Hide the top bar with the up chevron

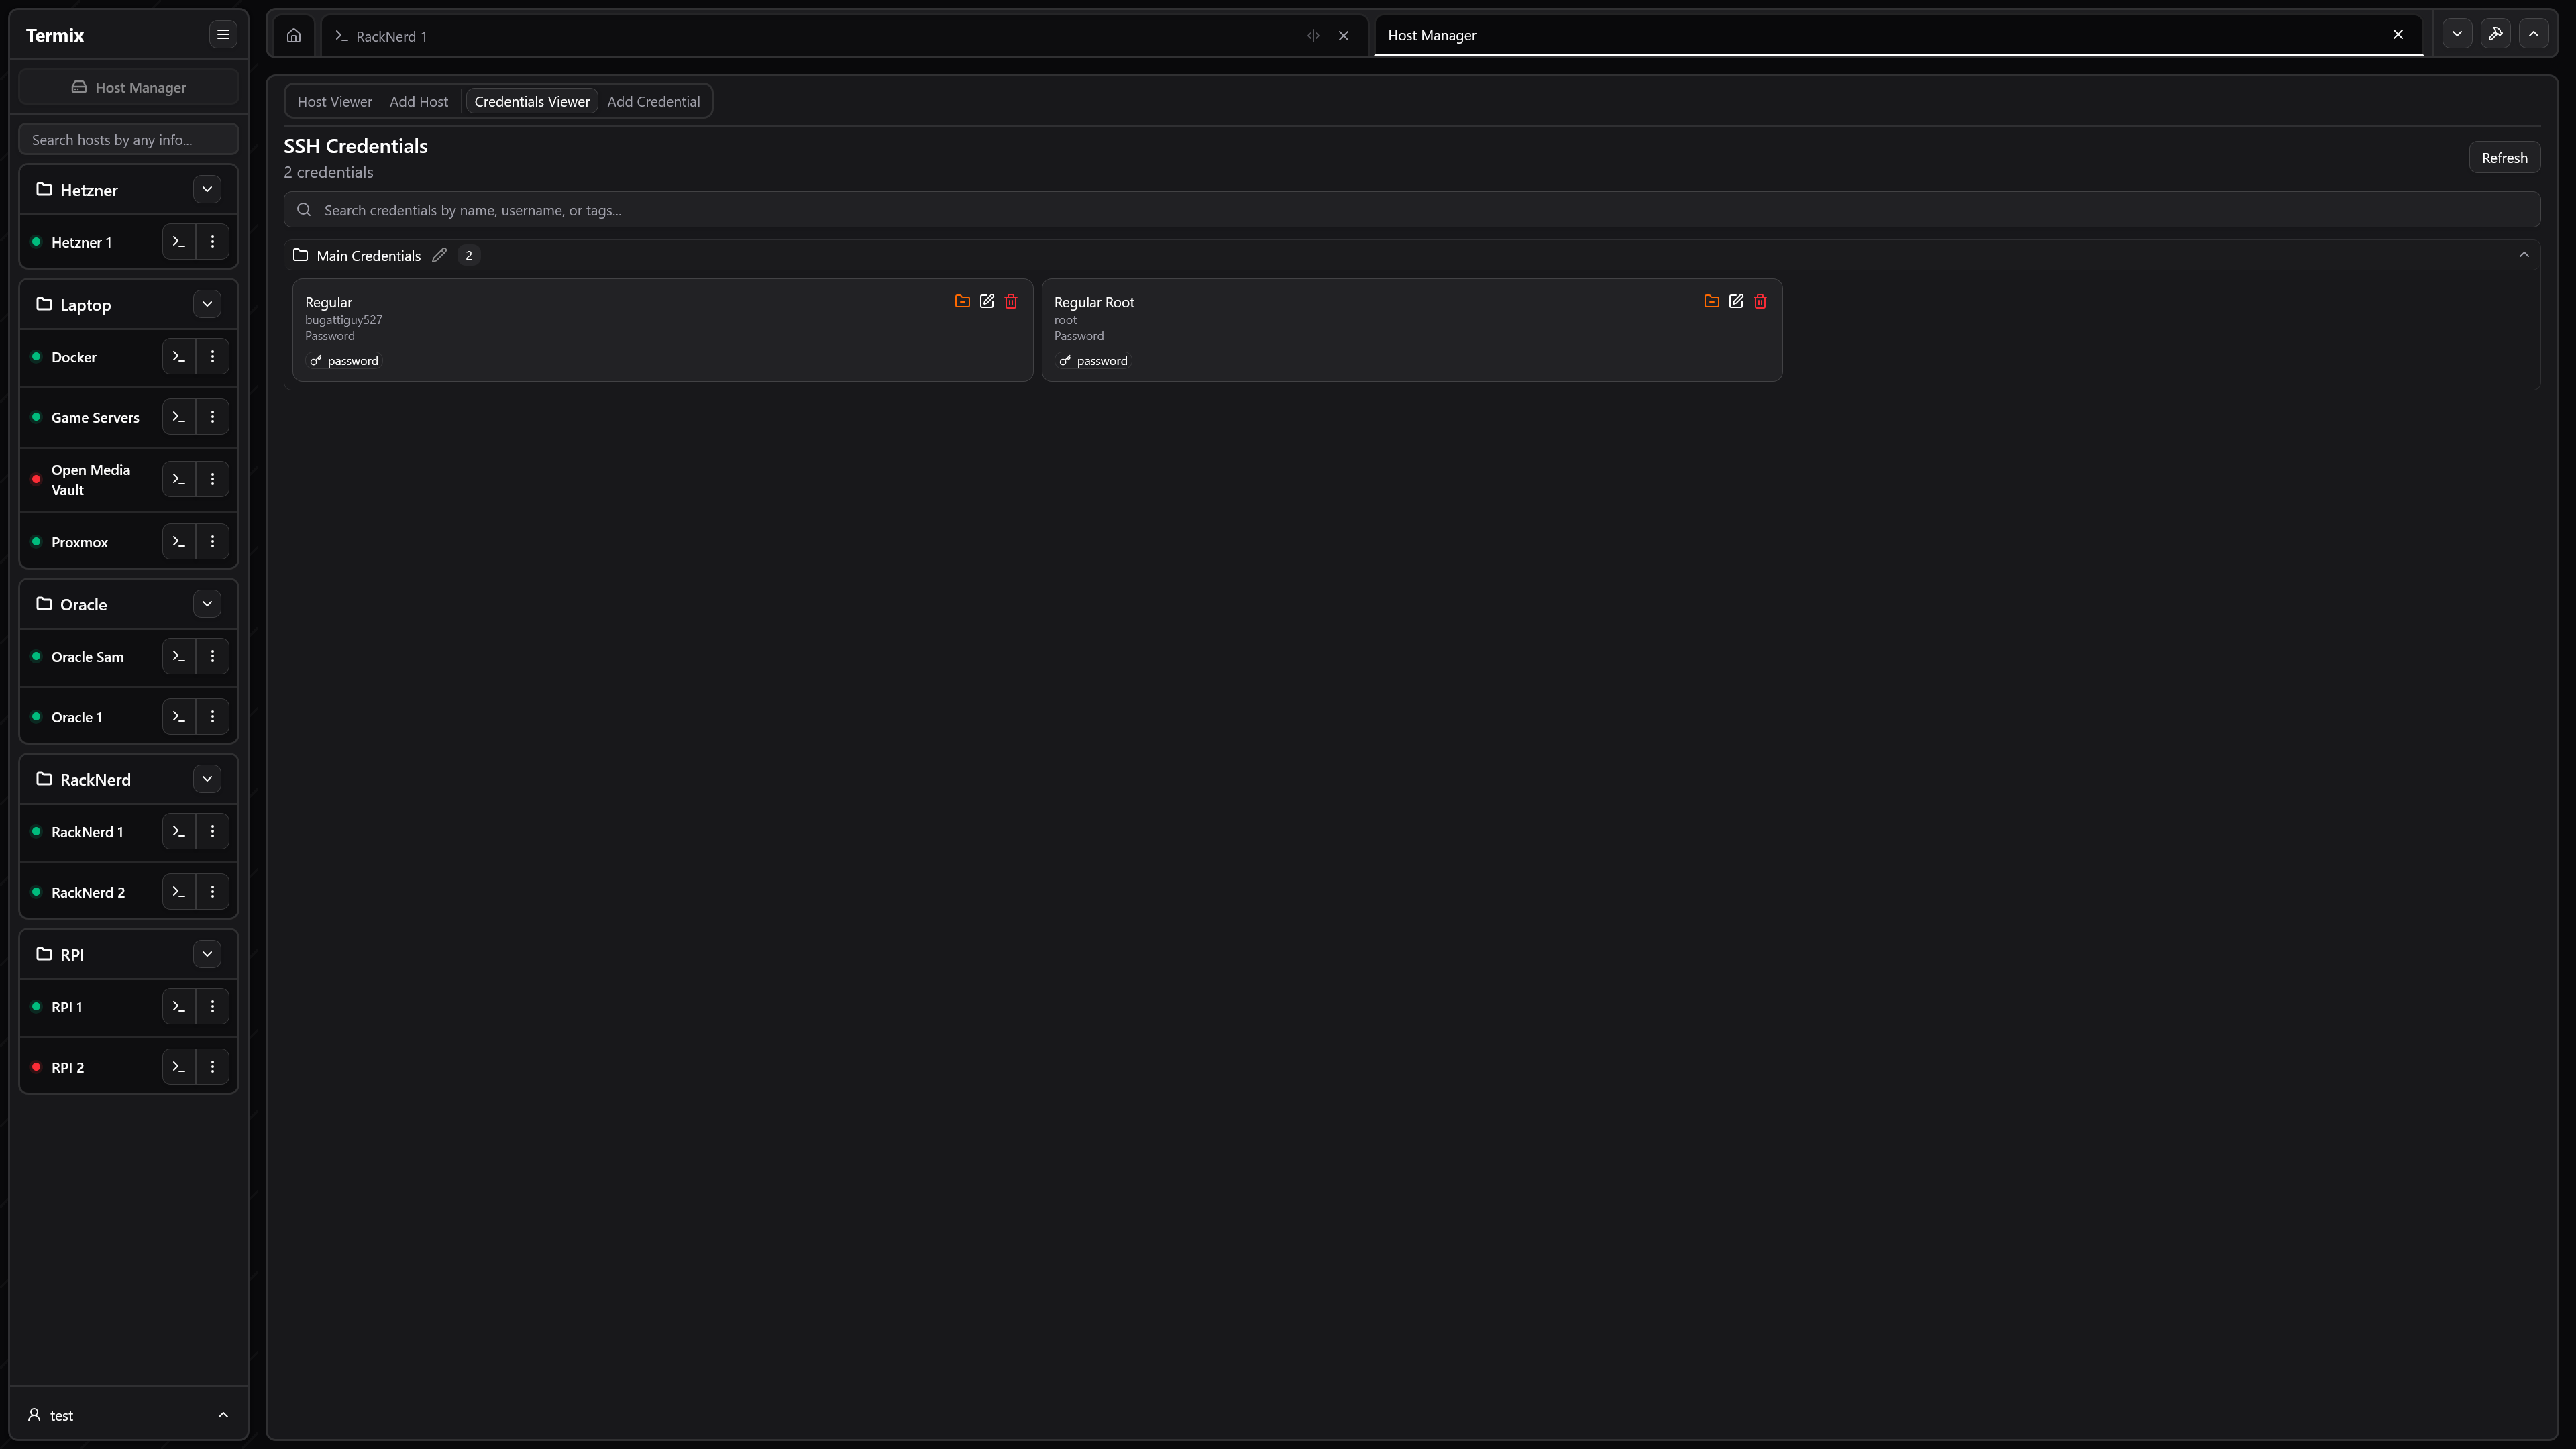point(2533,34)
